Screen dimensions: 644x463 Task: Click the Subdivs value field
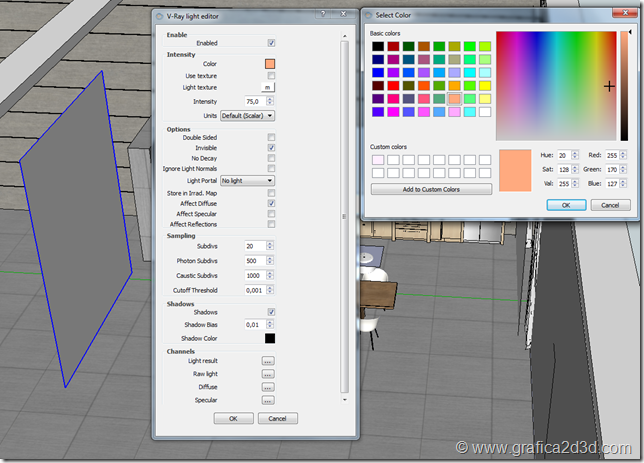click(255, 246)
